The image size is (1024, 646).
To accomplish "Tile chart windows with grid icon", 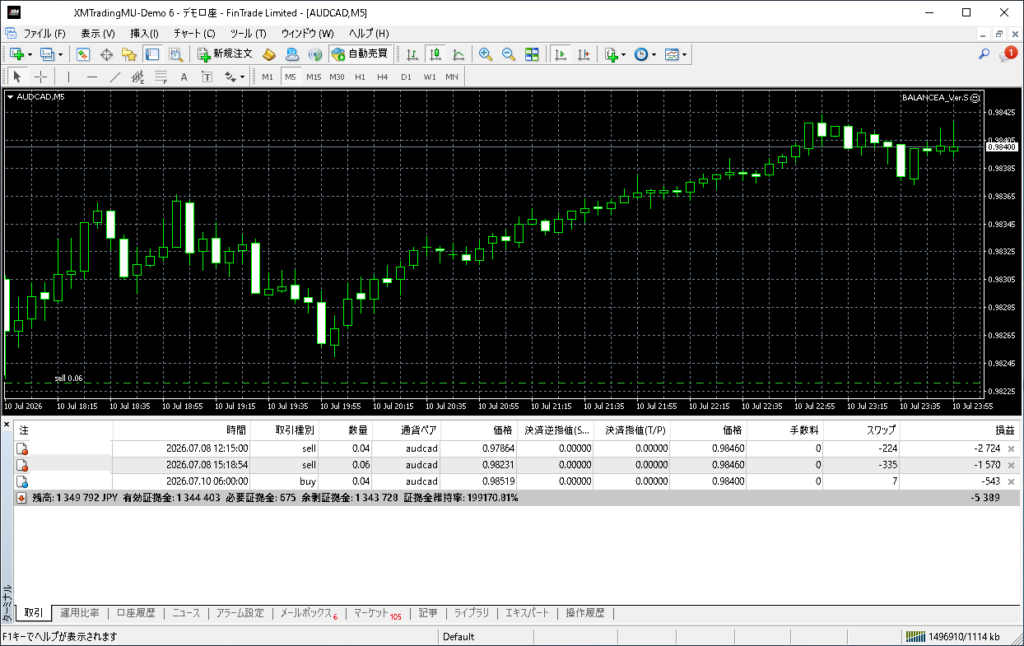I will pos(532,54).
